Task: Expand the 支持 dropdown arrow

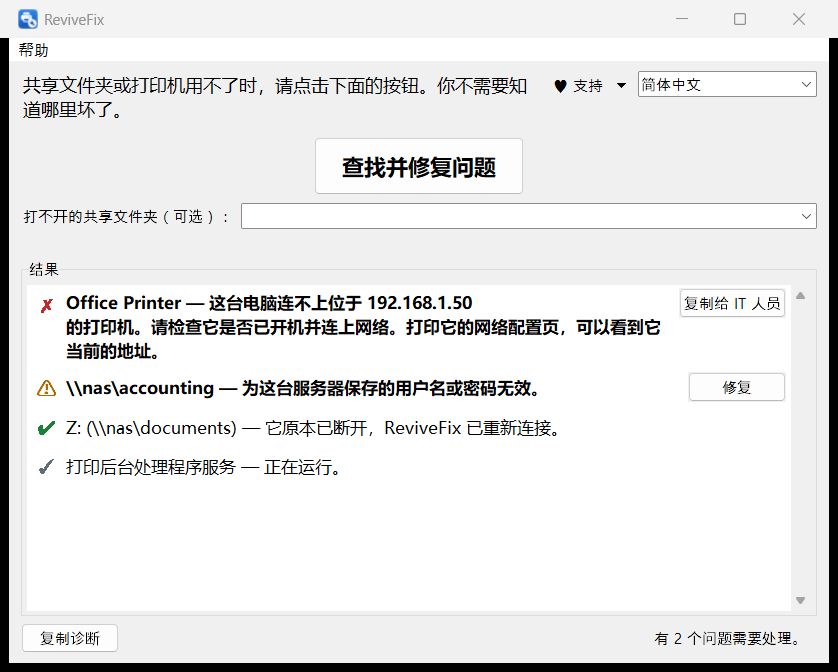Action: coord(621,86)
